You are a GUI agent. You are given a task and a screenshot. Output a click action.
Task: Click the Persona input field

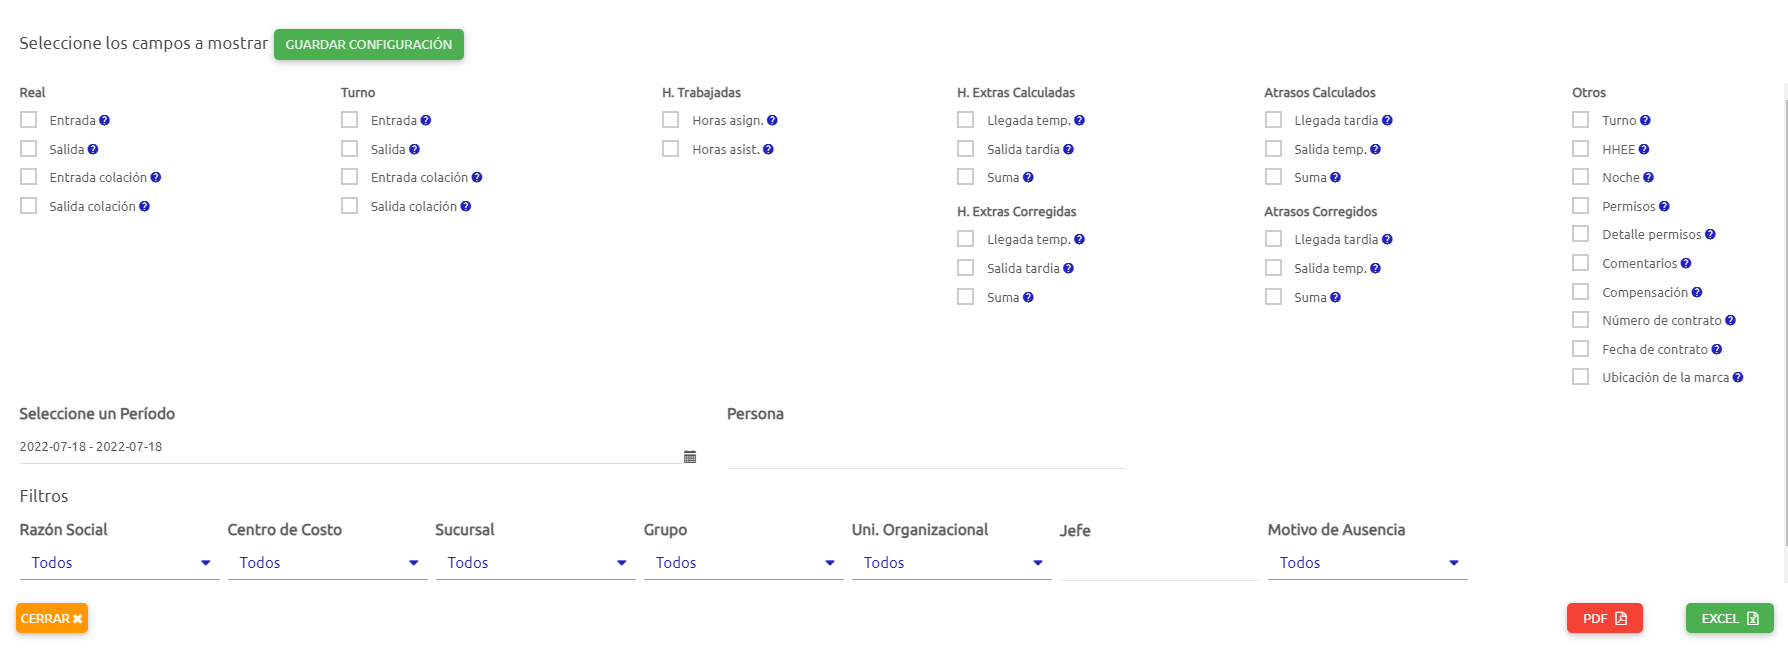pos(926,452)
